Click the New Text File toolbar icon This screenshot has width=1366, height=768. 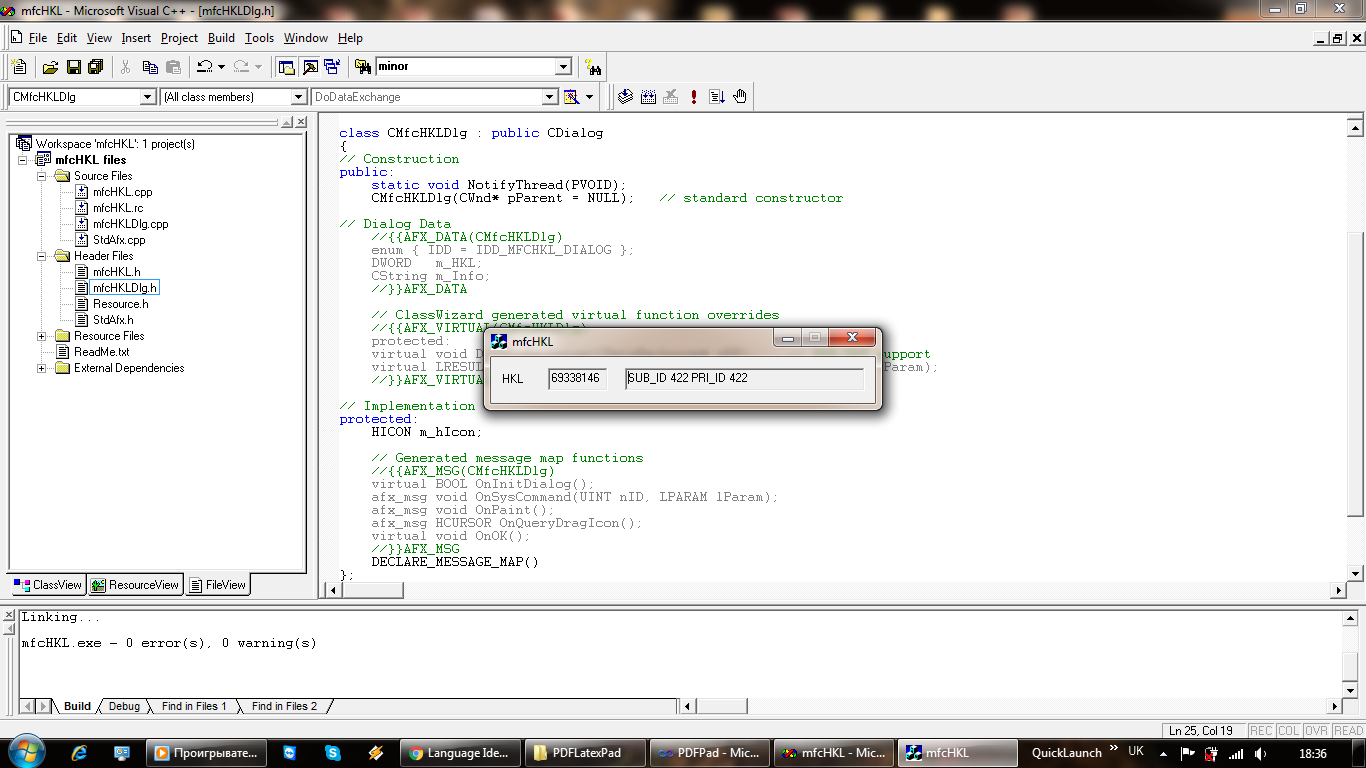click(19, 67)
